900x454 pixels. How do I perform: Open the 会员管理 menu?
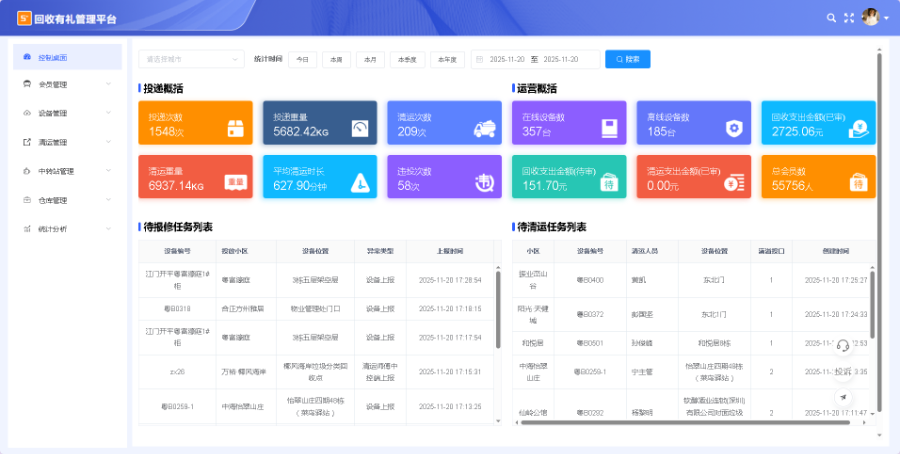(x=67, y=84)
